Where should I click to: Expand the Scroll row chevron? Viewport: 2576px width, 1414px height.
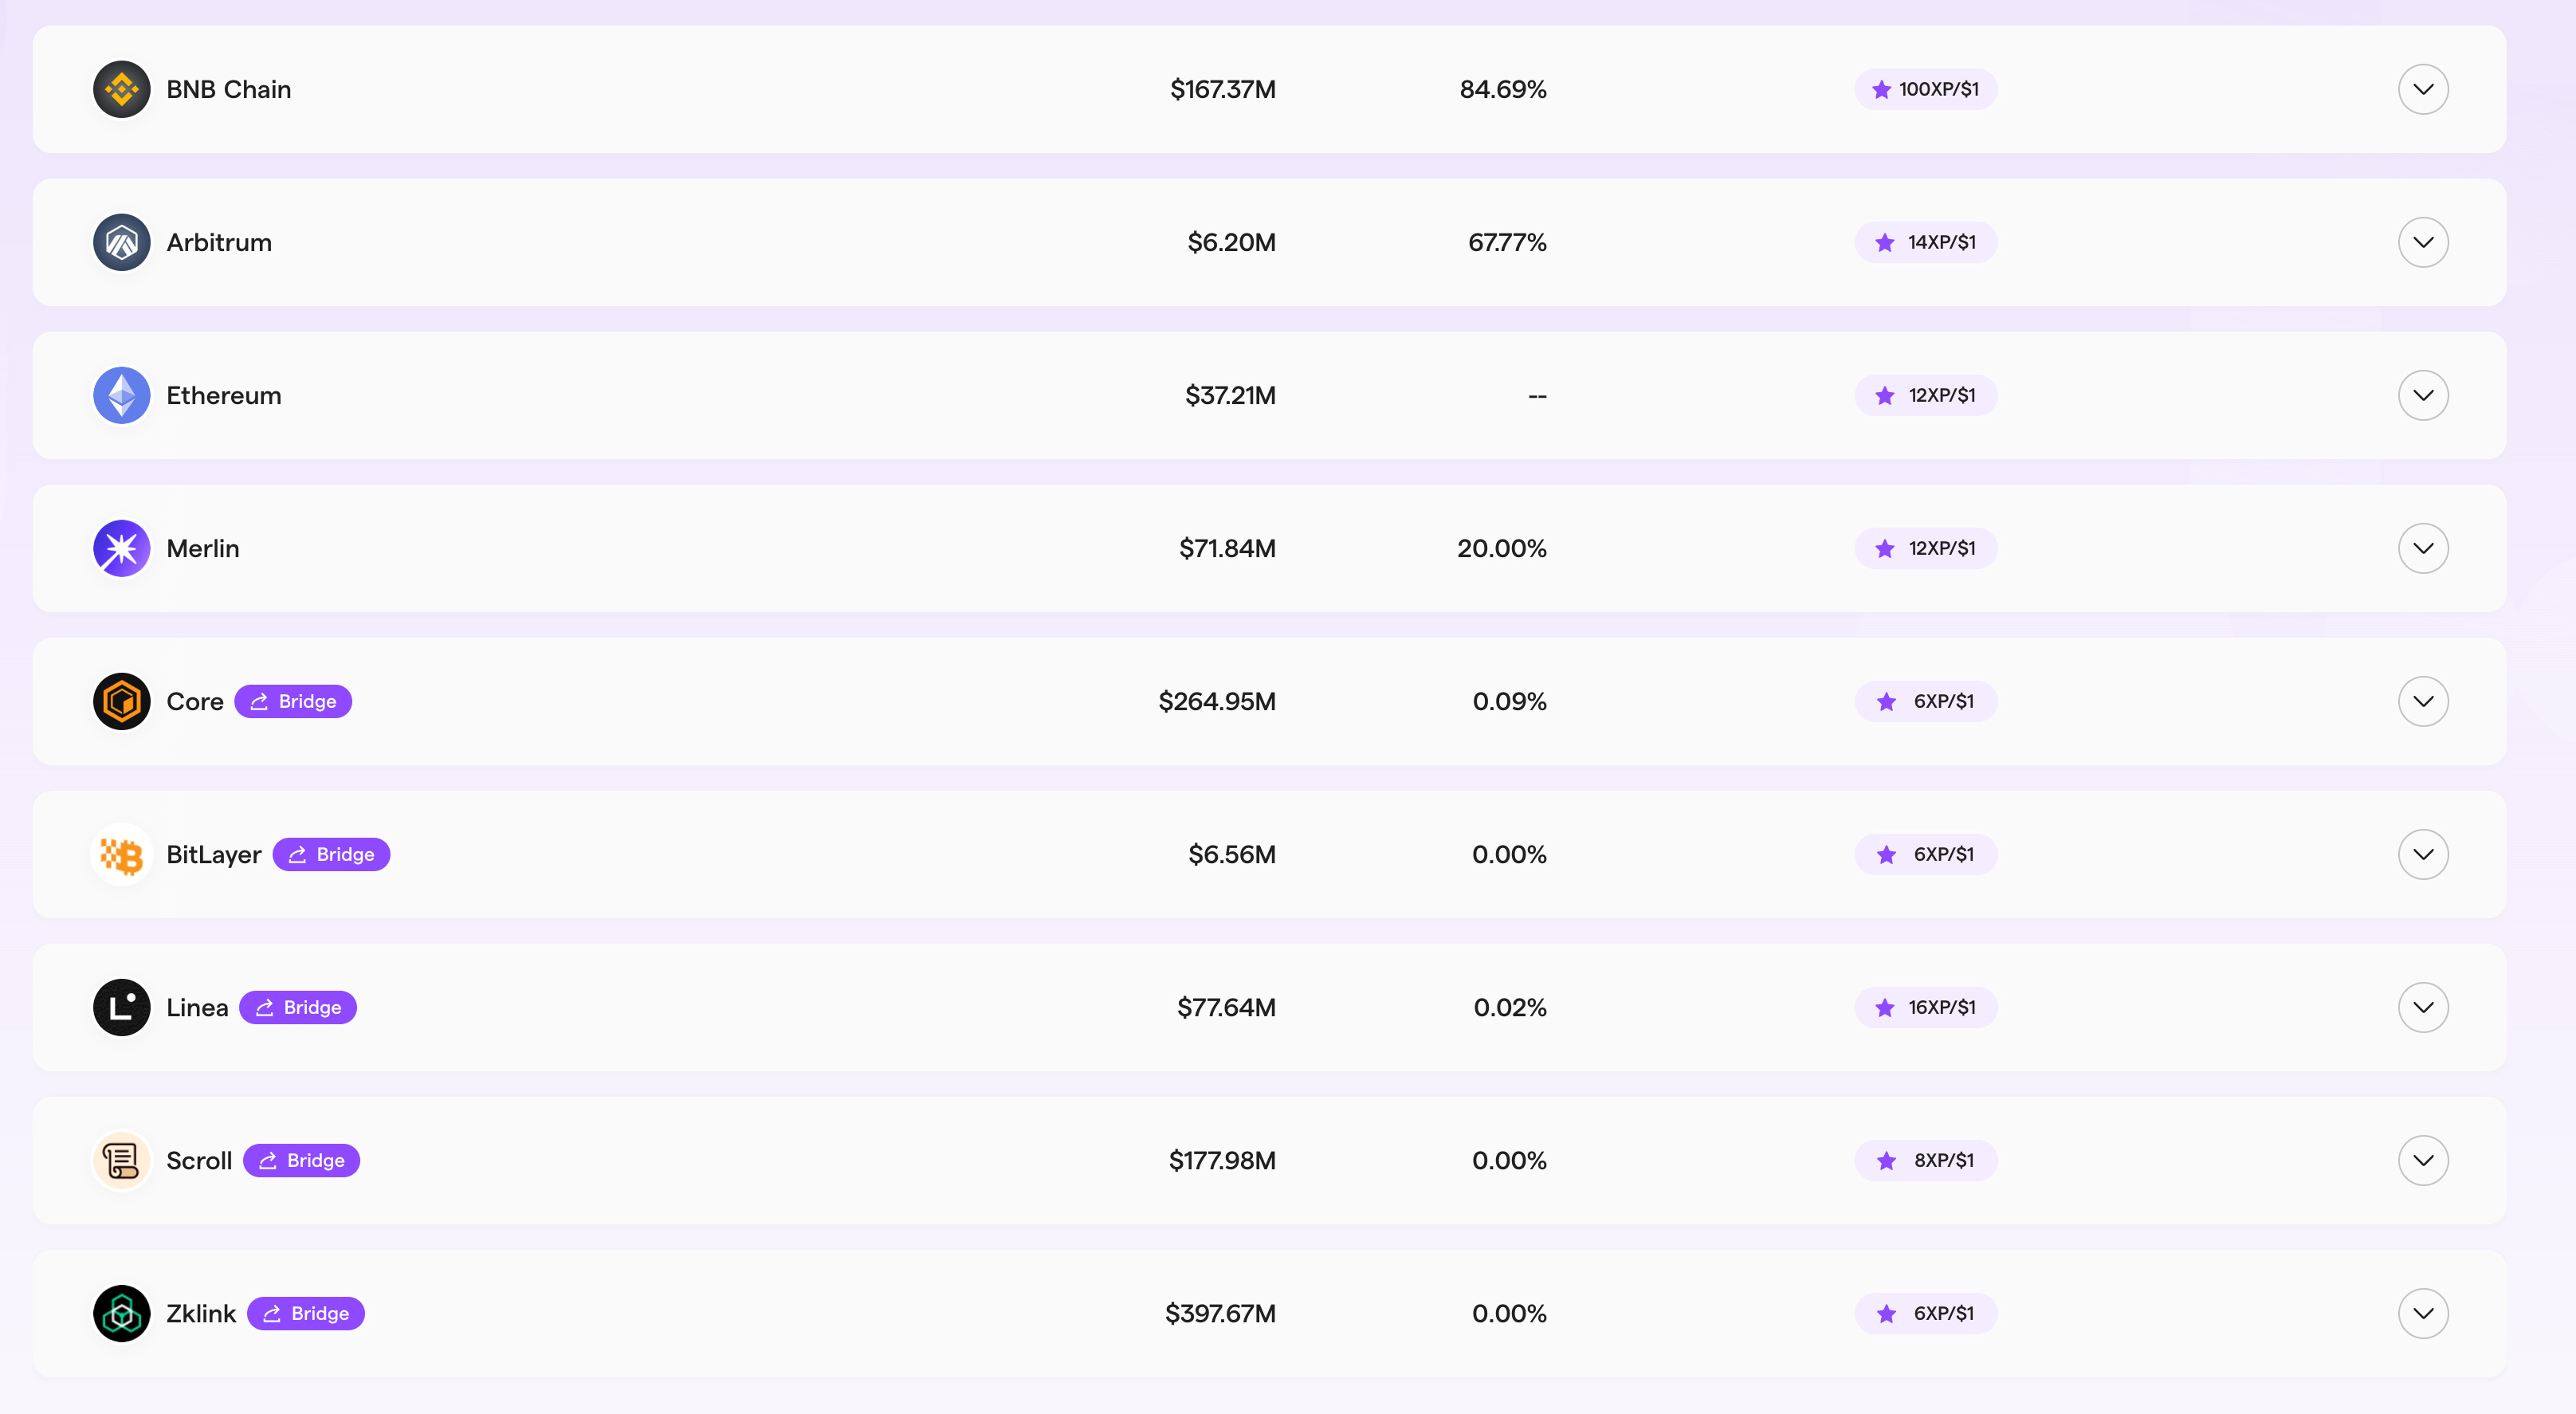point(2423,1160)
